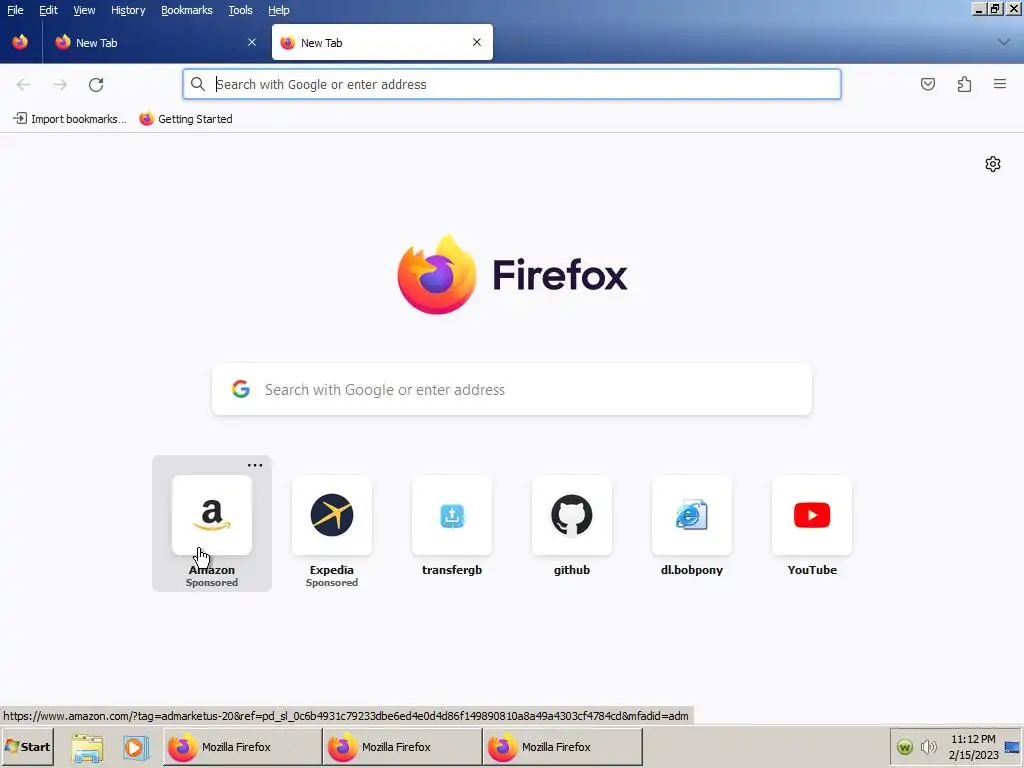Switch to the first New Tab
The width and height of the screenshot is (1024, 768).
click(x=155, y=42)
